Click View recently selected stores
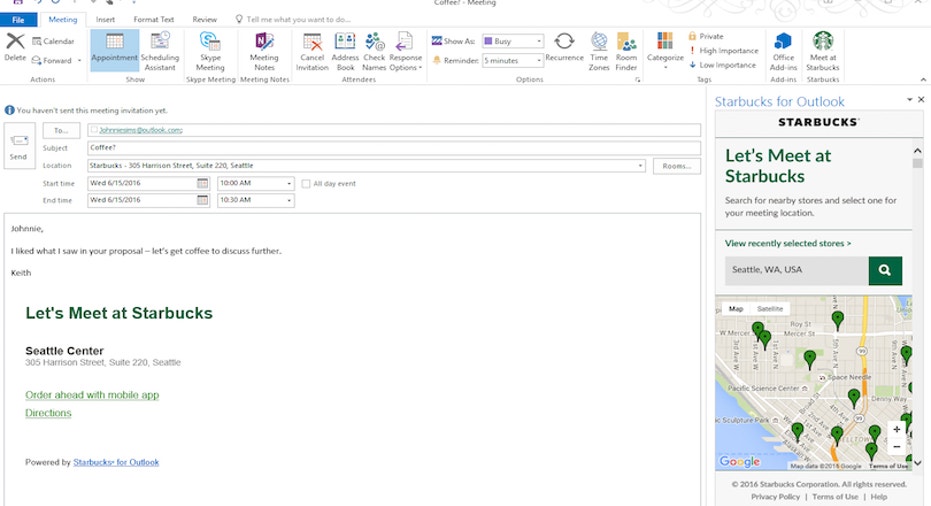 (787, 243)
